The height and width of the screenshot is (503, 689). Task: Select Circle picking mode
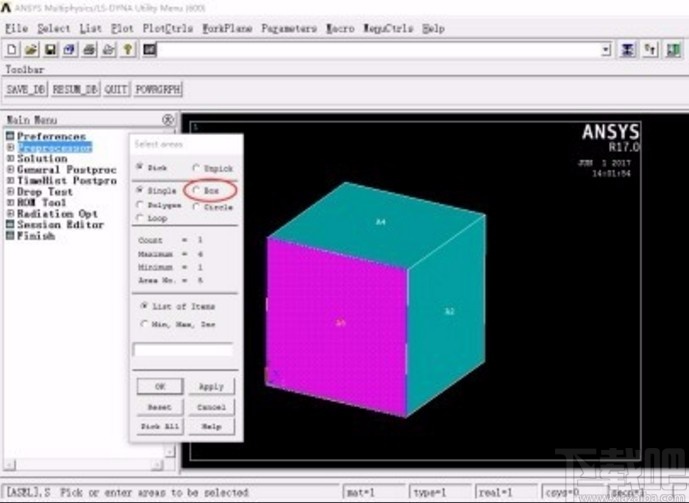tap(196, 206)
